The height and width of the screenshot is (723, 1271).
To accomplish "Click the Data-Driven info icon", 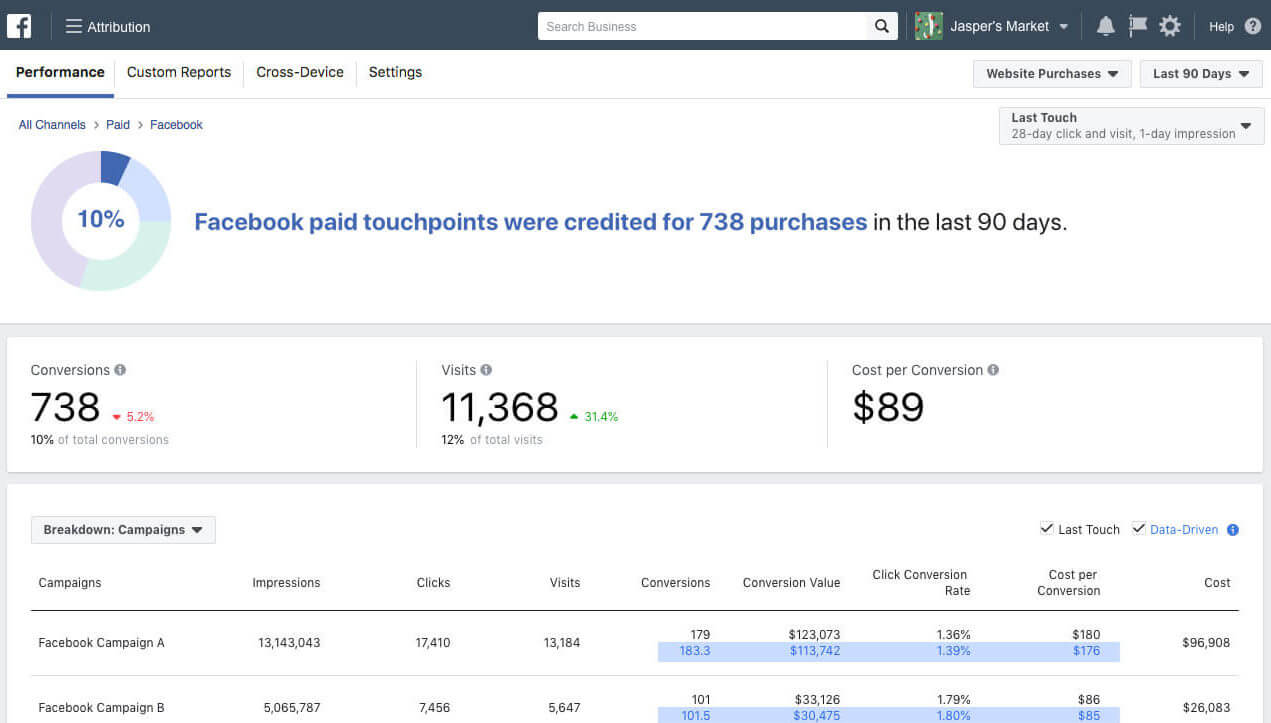I will (1232, 530).
